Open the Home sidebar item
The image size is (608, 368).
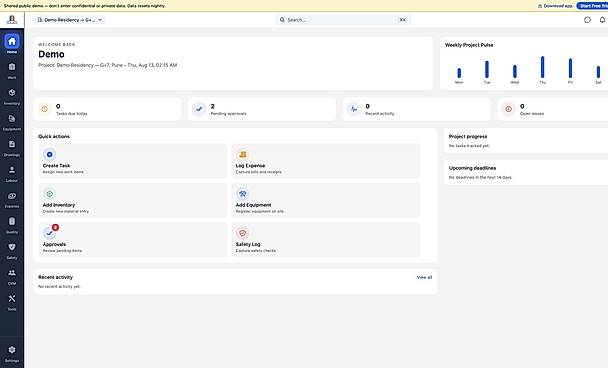12,44
